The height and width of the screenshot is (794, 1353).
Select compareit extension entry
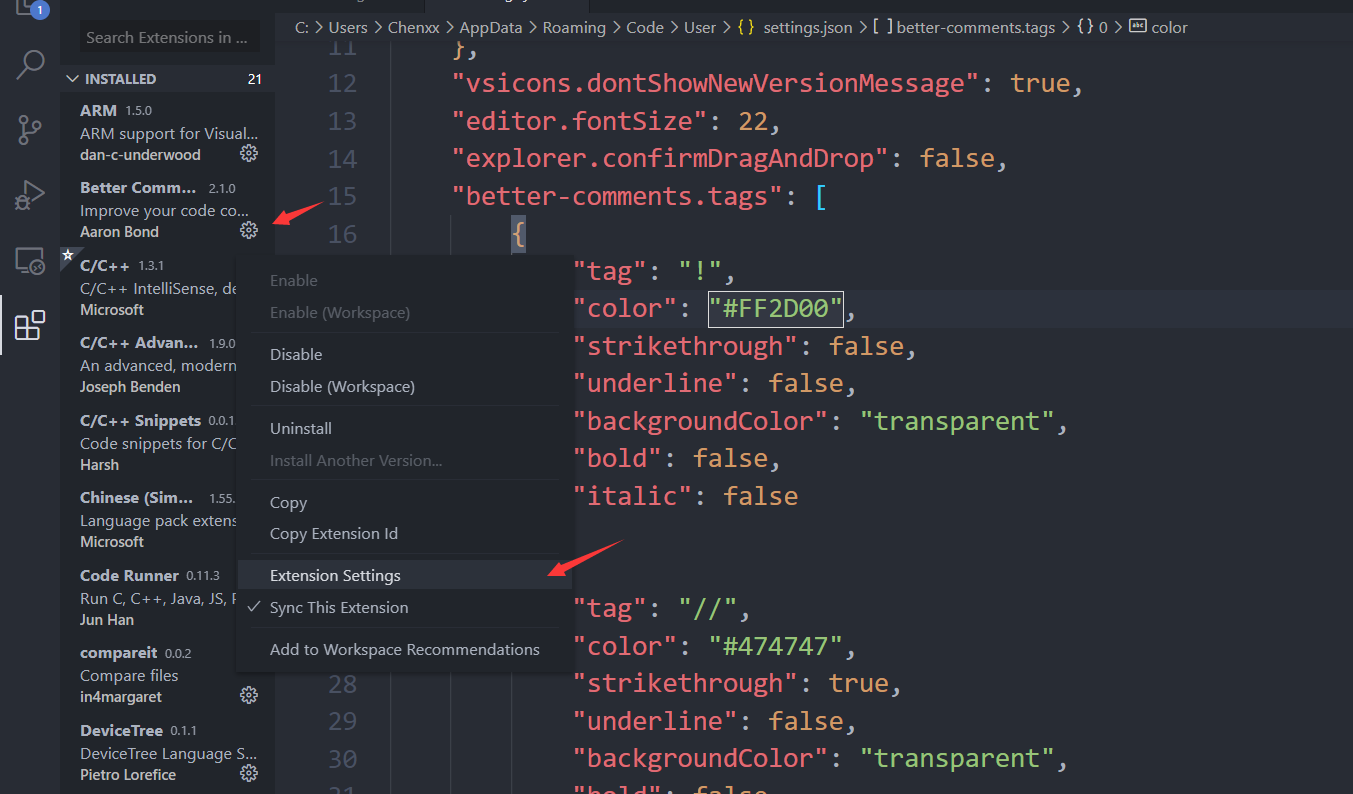(x=167, y=674)
